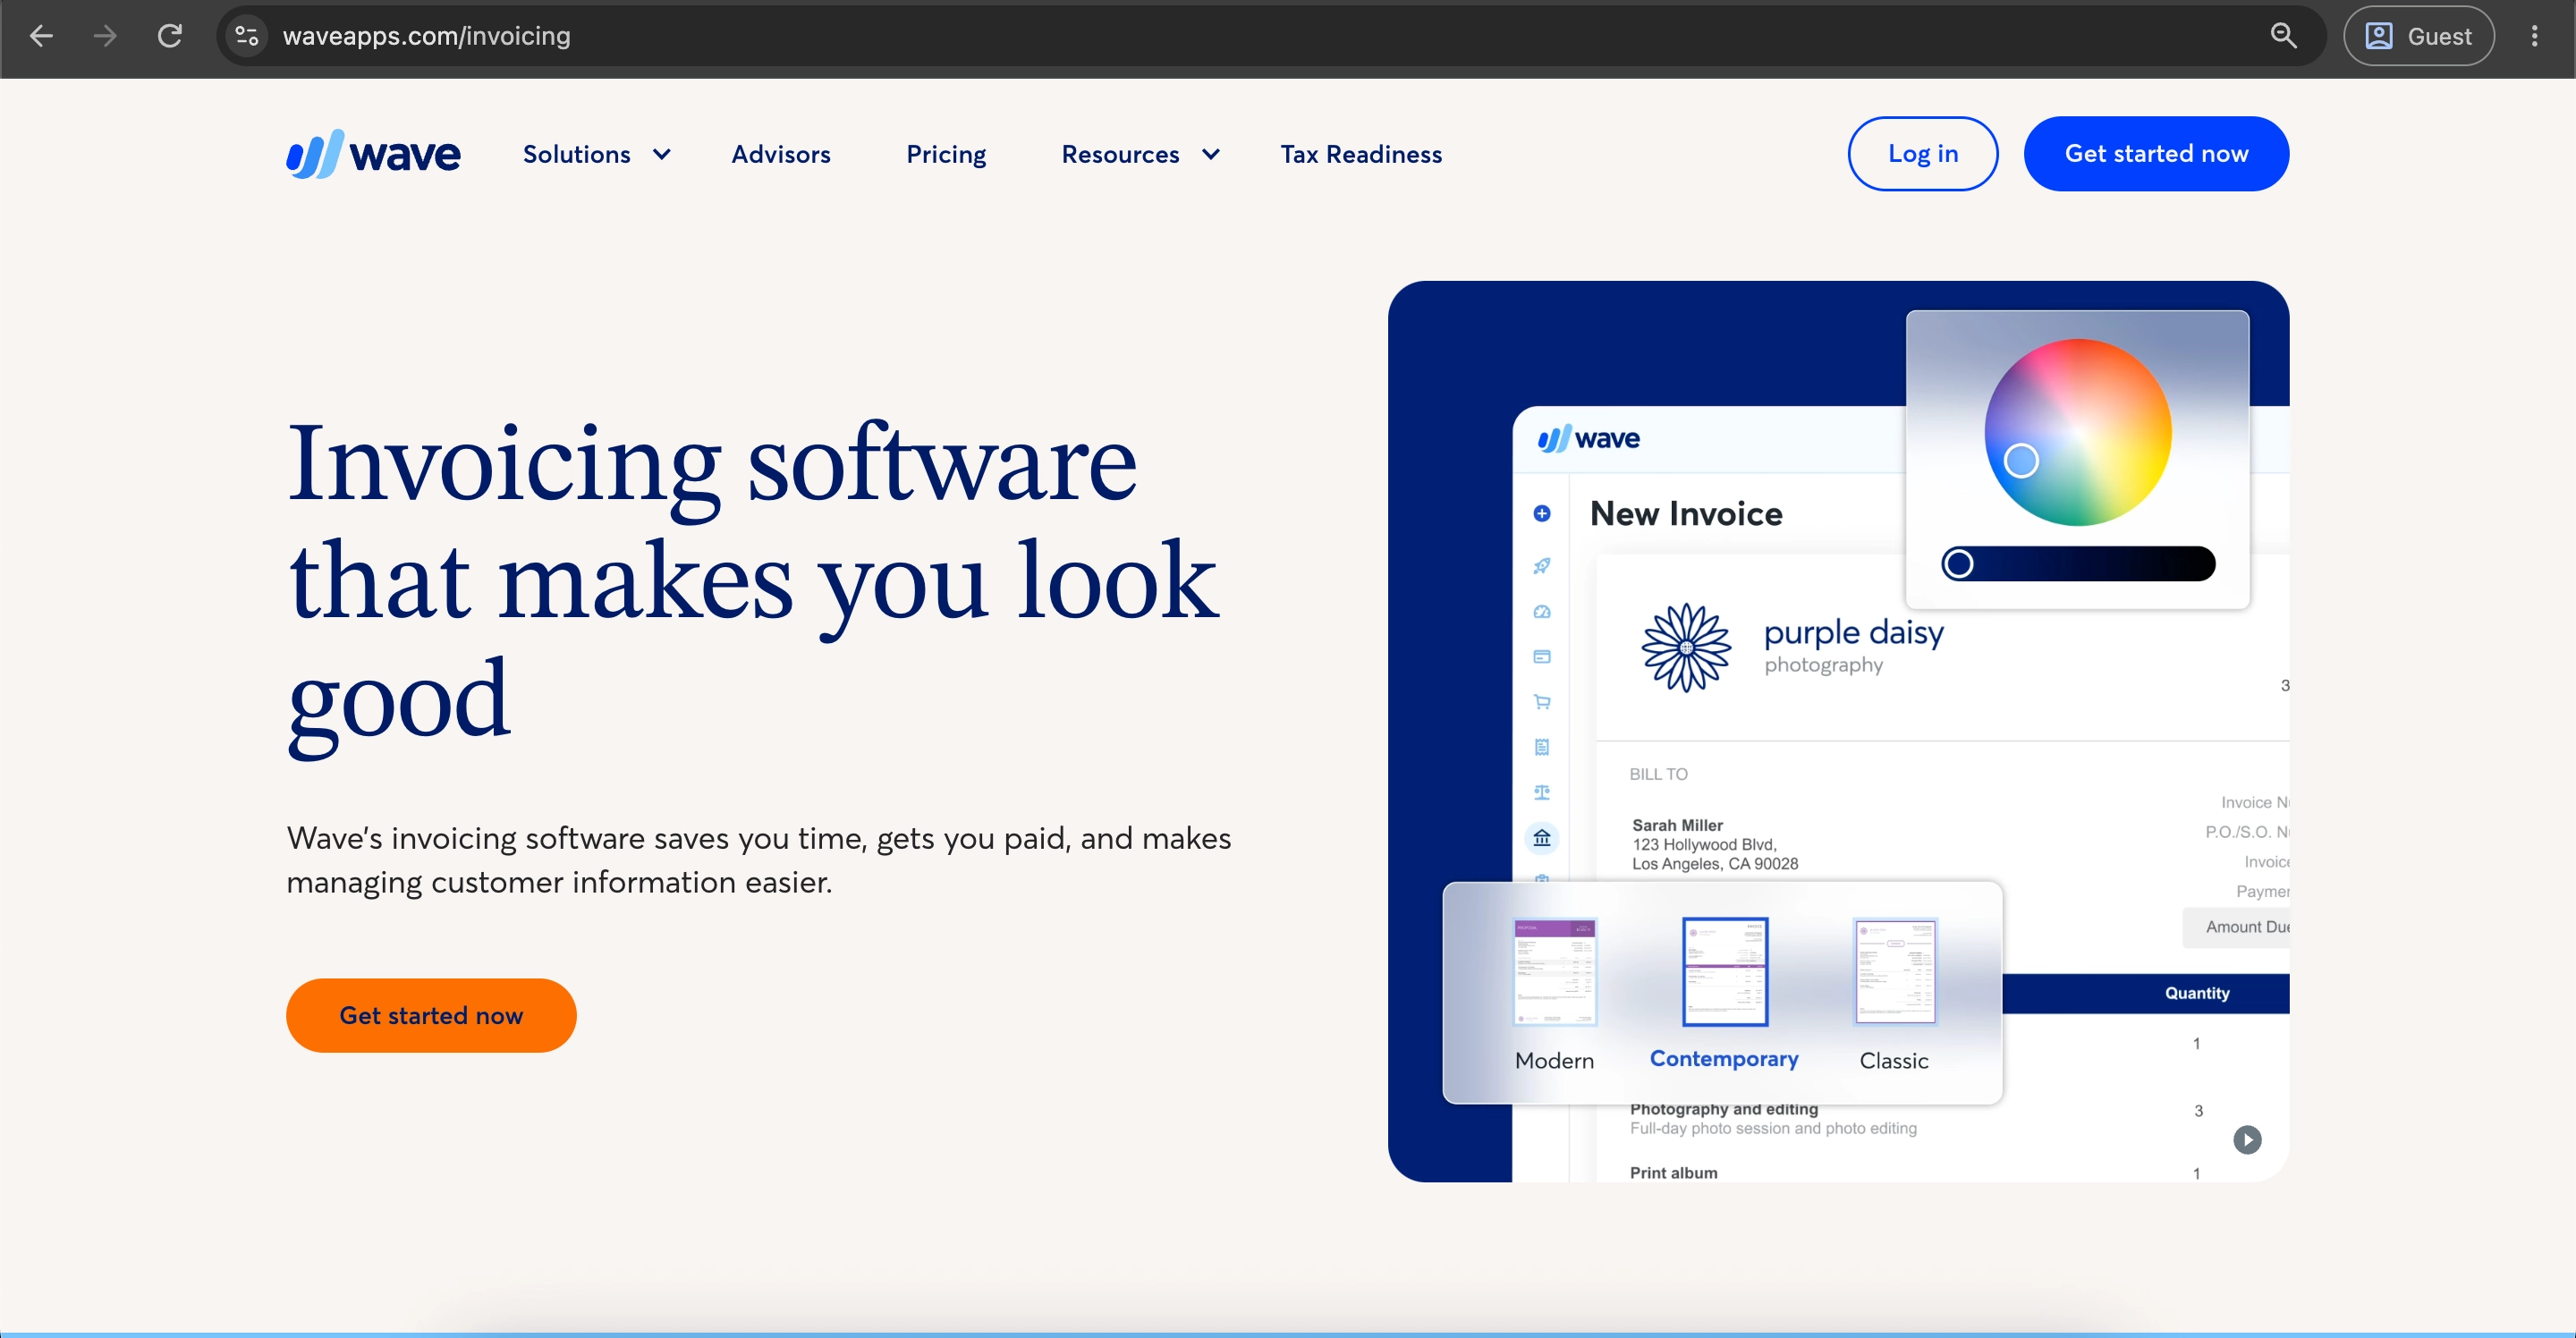Select the Classic invoice template thumbnail
2576x1338 pixels.
1894,971
